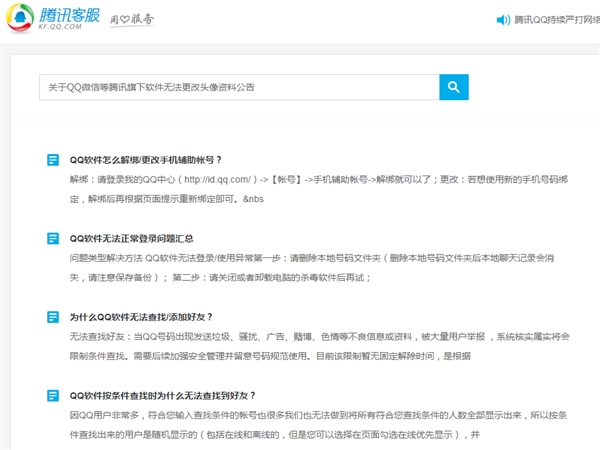Click the speaker announcement icon
600x450 pixels.
503,20
